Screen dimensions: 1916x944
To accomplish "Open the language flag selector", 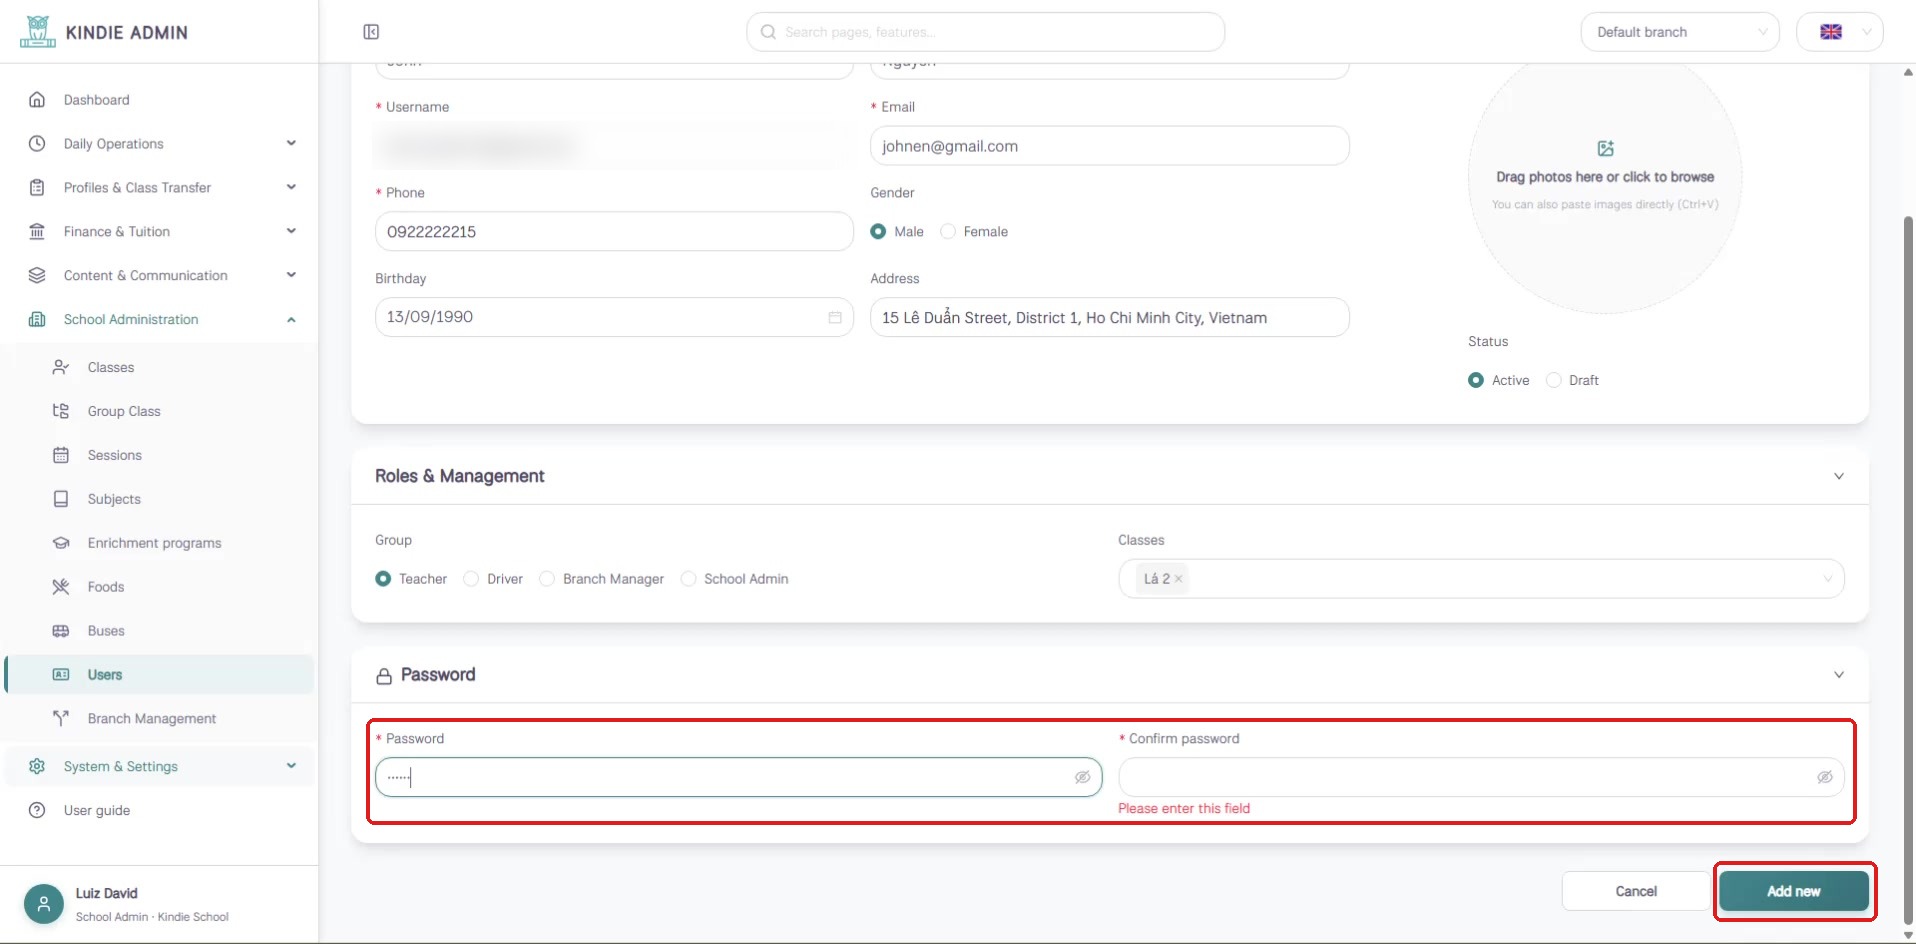I will (1840, 32).
